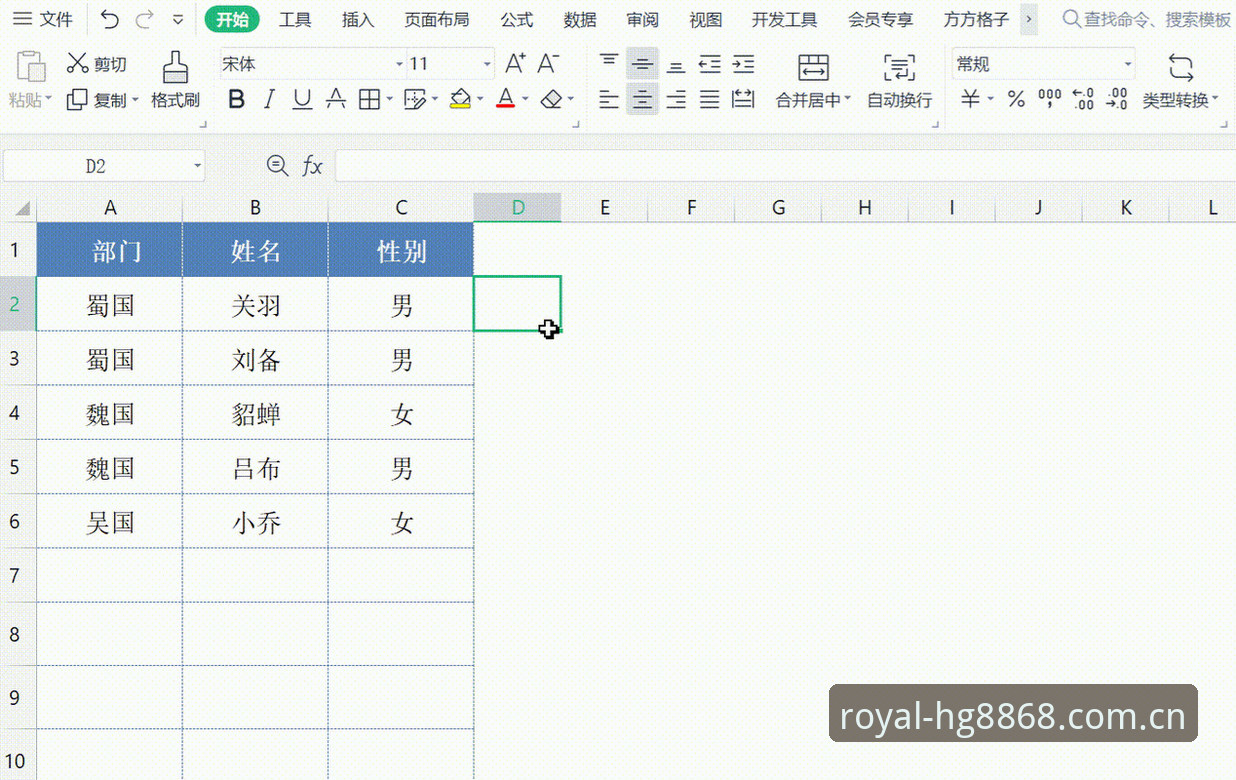Open the fill color dropdown arrow

(480, 99)
